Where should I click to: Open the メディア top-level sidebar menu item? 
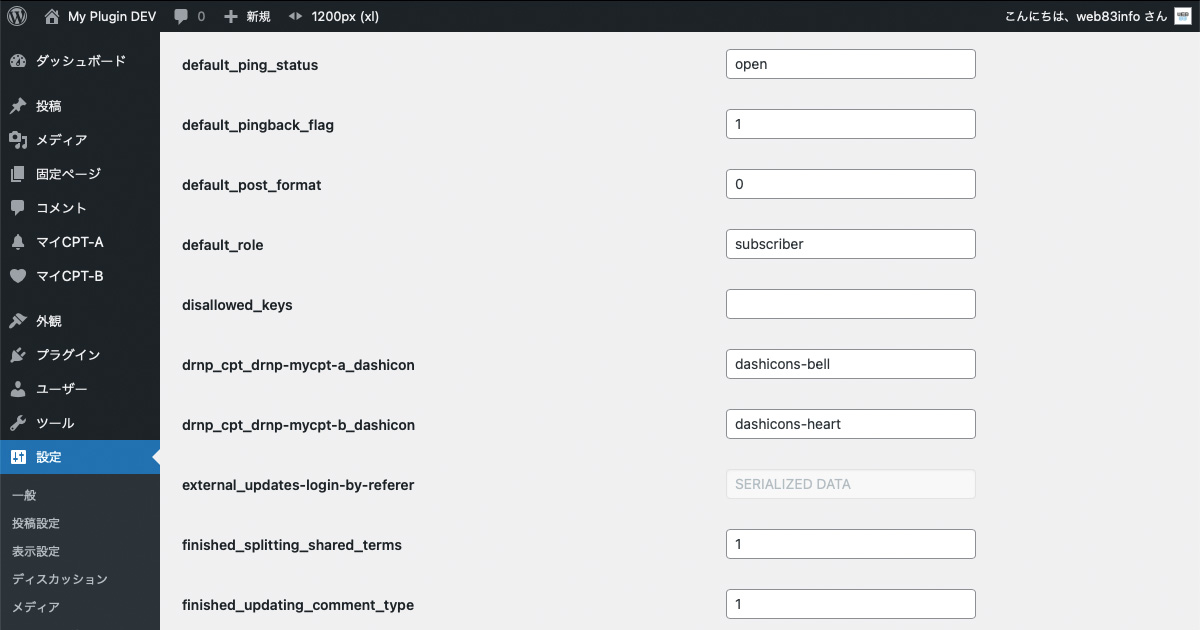click(80, 140)
